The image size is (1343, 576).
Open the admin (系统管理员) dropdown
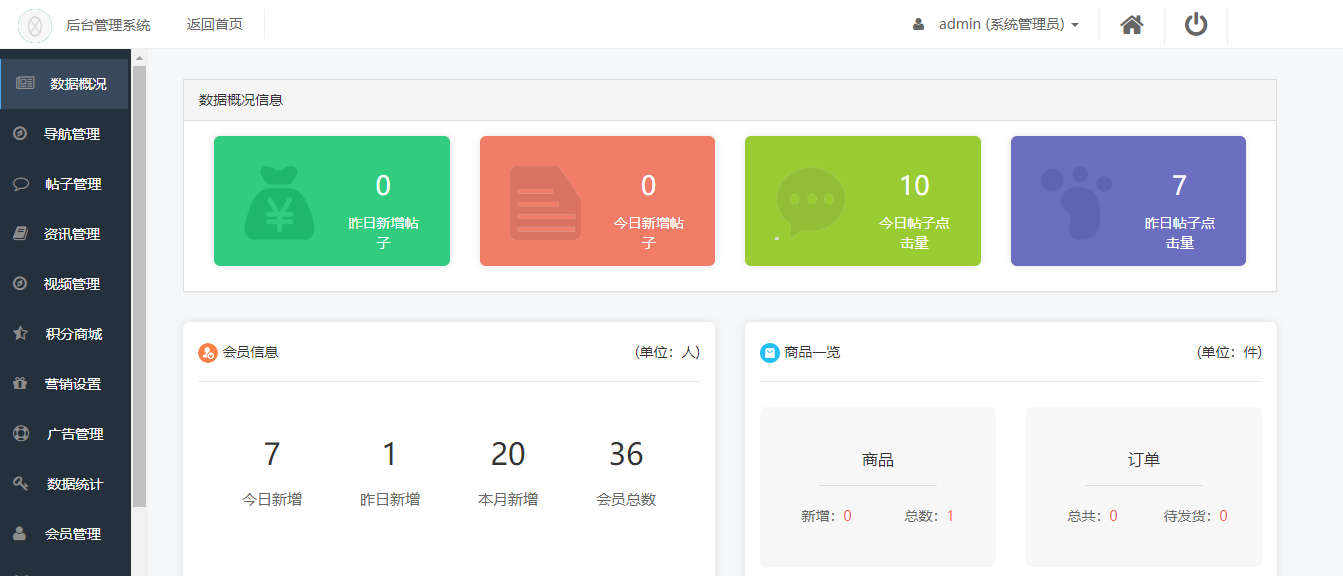(x=1008, y=24)
